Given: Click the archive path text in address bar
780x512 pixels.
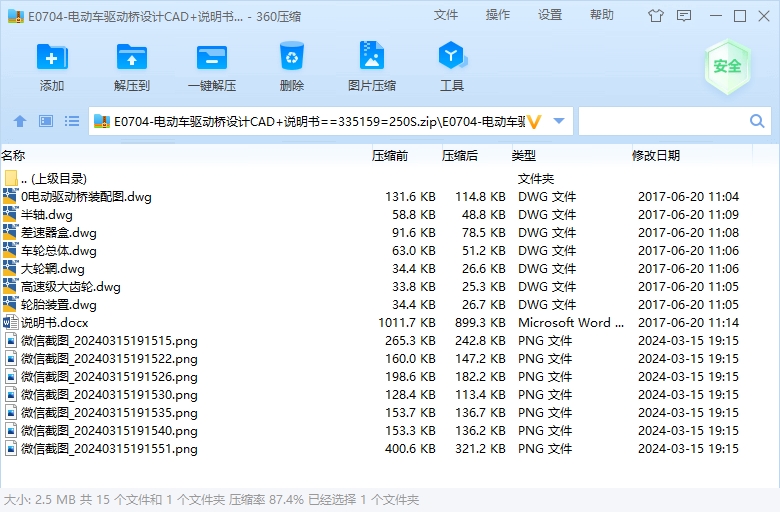Looking at the screenshot, I should pyautogui.click(x=319, y=121).
